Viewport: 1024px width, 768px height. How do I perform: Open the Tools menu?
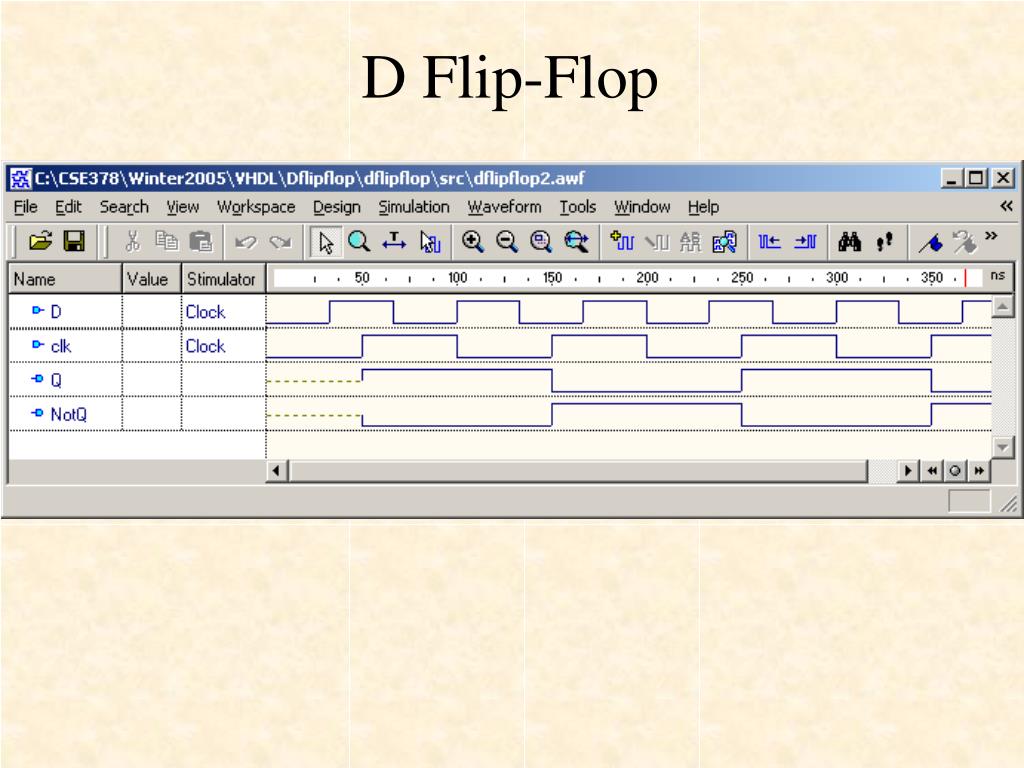tap(577, 207)
